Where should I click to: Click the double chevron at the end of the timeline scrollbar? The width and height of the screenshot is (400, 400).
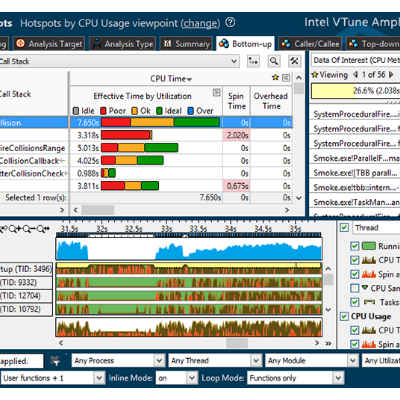tap(328, 343)
